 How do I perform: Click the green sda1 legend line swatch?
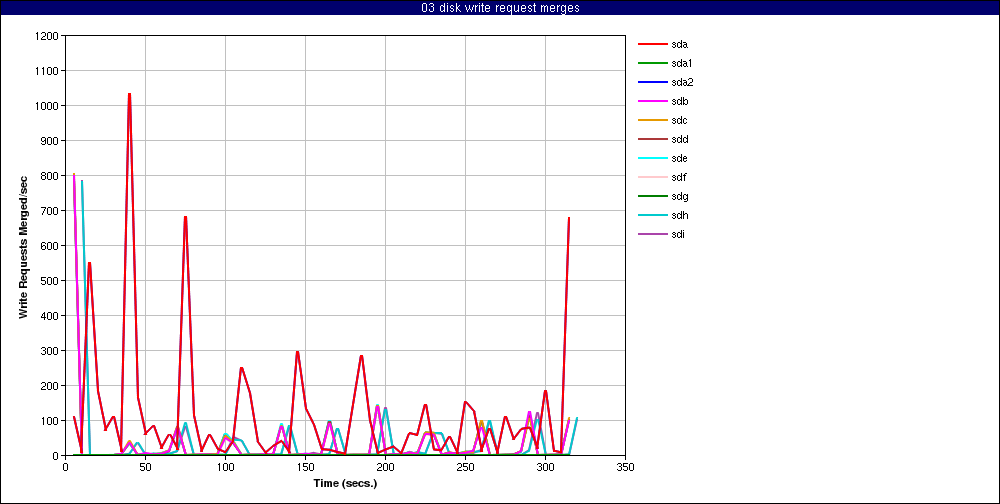point(652,63)
